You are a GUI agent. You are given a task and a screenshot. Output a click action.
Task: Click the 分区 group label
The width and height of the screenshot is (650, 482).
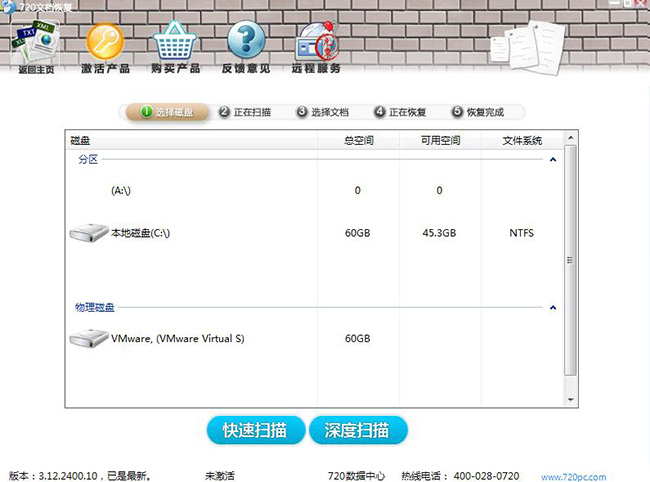coord(88,160)
